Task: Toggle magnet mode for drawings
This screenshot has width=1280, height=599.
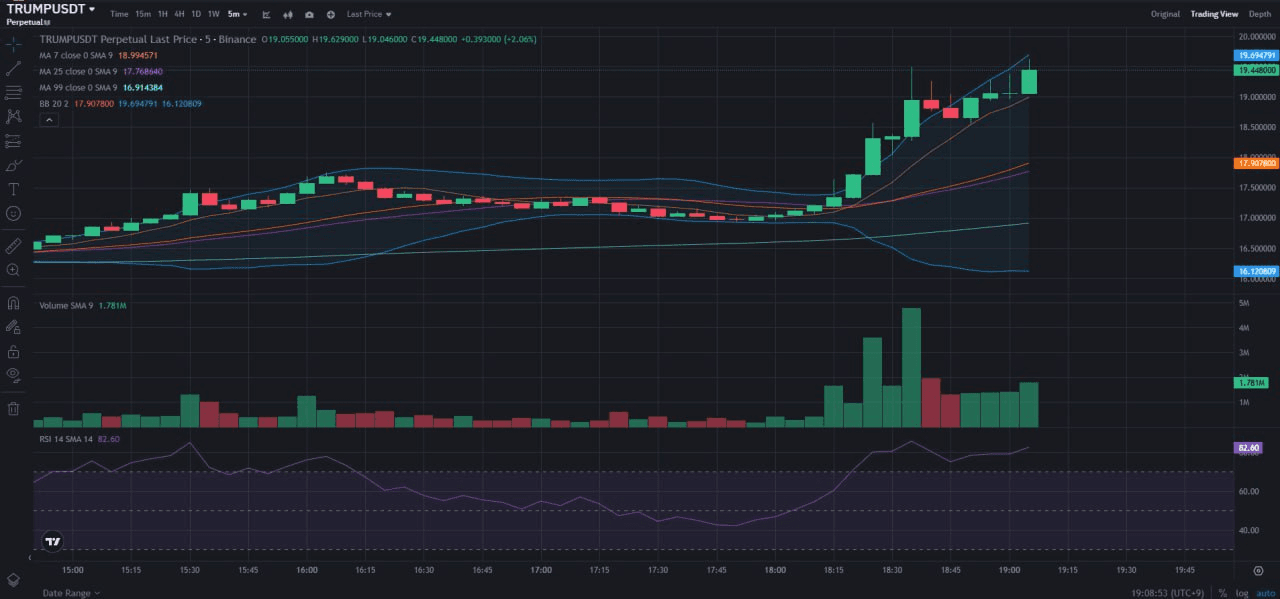Action: (x=13, y=302)
